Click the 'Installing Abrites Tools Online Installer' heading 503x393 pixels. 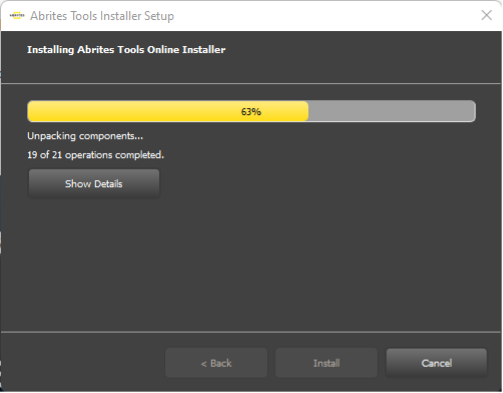(x=126, y=50)
